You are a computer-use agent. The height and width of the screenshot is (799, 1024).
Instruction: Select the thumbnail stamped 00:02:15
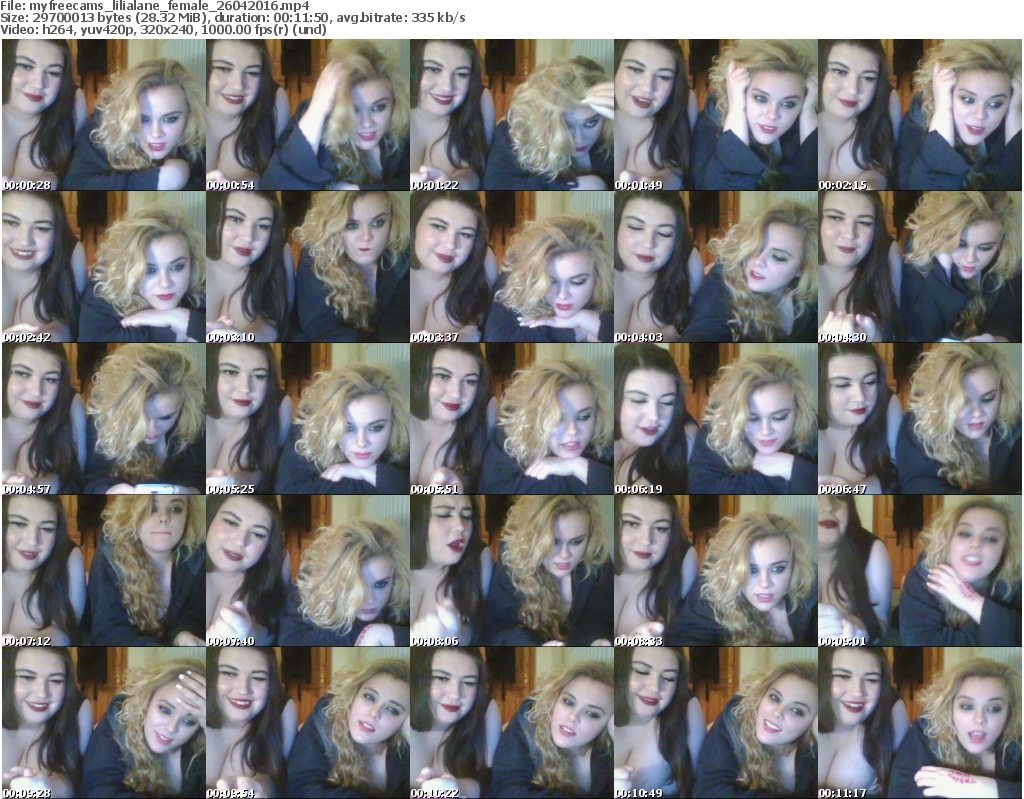pos(920,115)
